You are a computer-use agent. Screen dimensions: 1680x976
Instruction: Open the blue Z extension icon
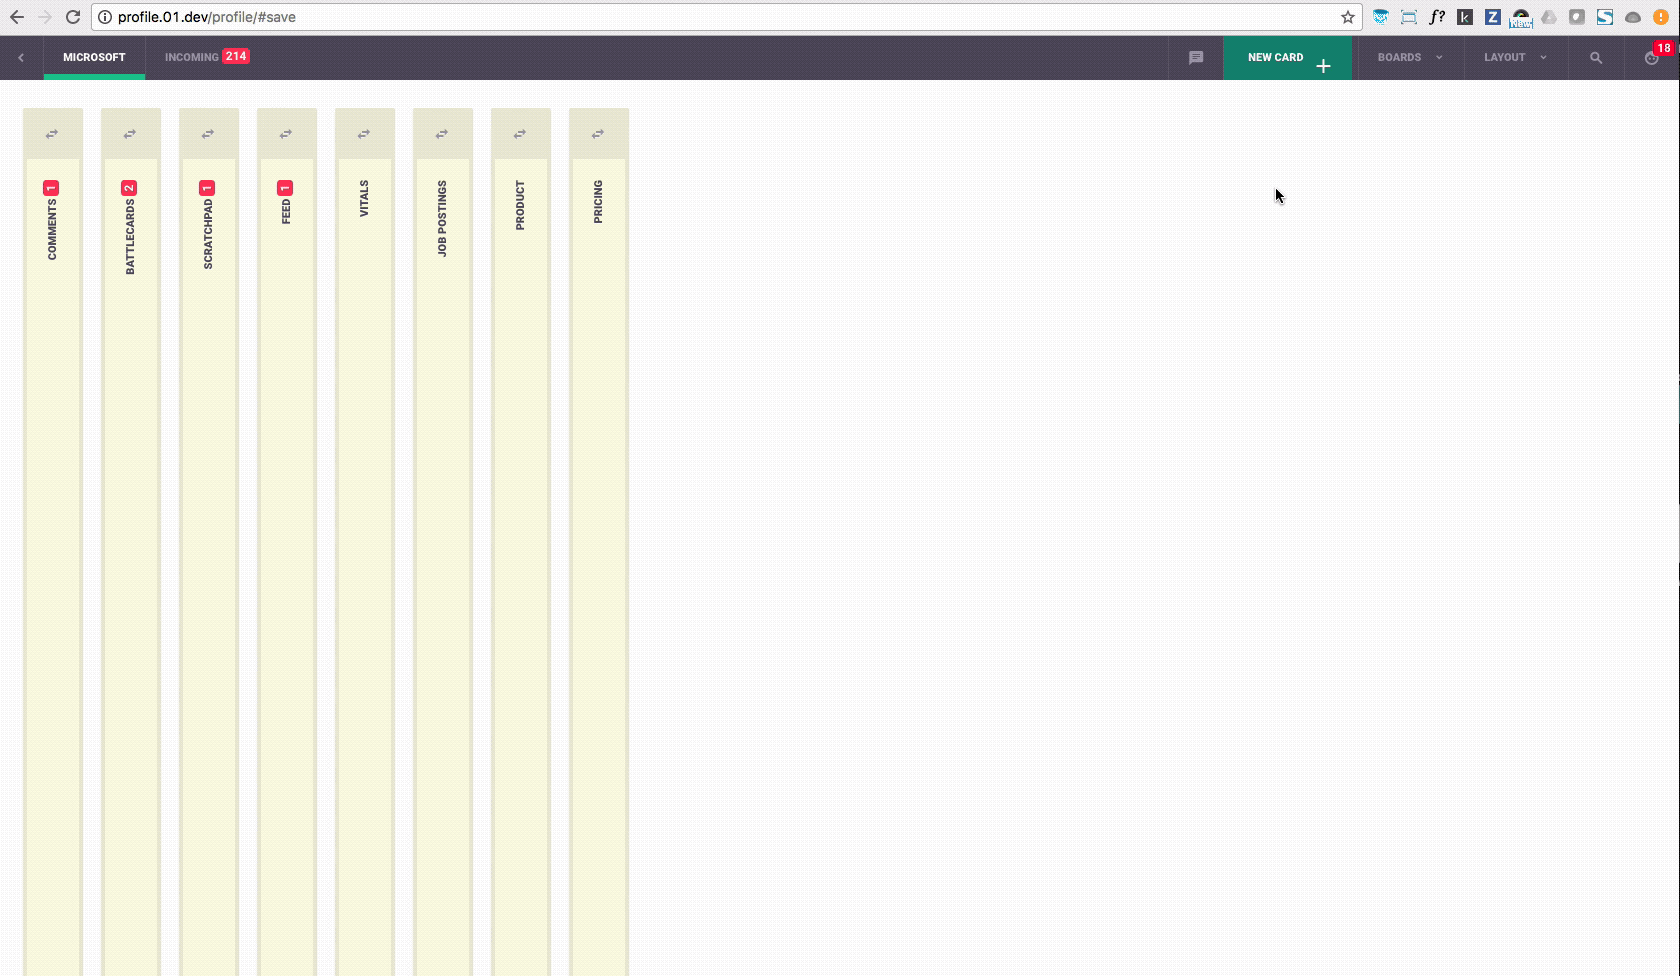pyautogui.click(x=1493, y=17)
